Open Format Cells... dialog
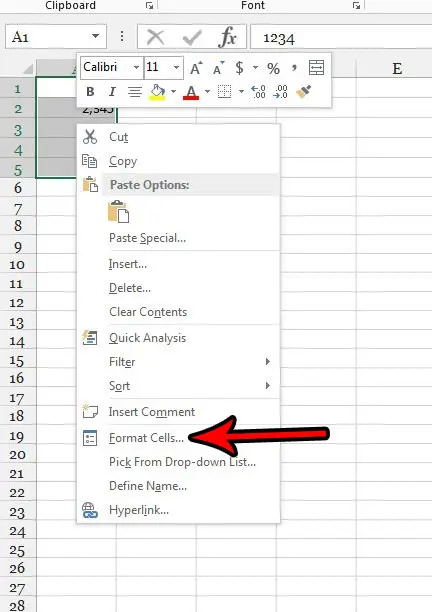The image size is (432, 612). point(178,438)
